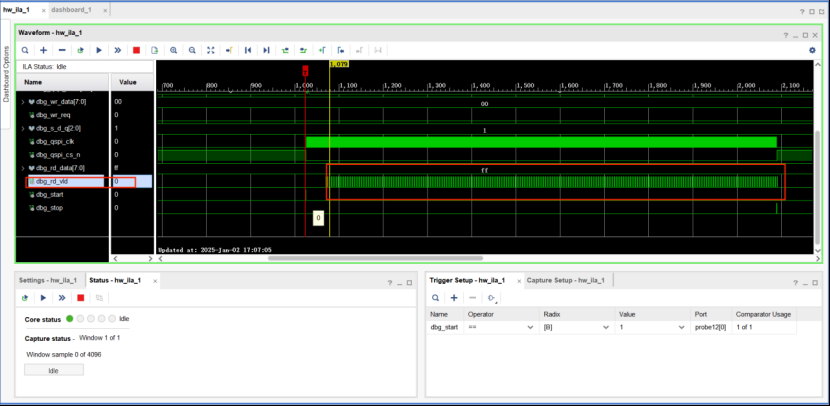
Task: Click the red trigger marker flag
Action: tap(305, 71)
